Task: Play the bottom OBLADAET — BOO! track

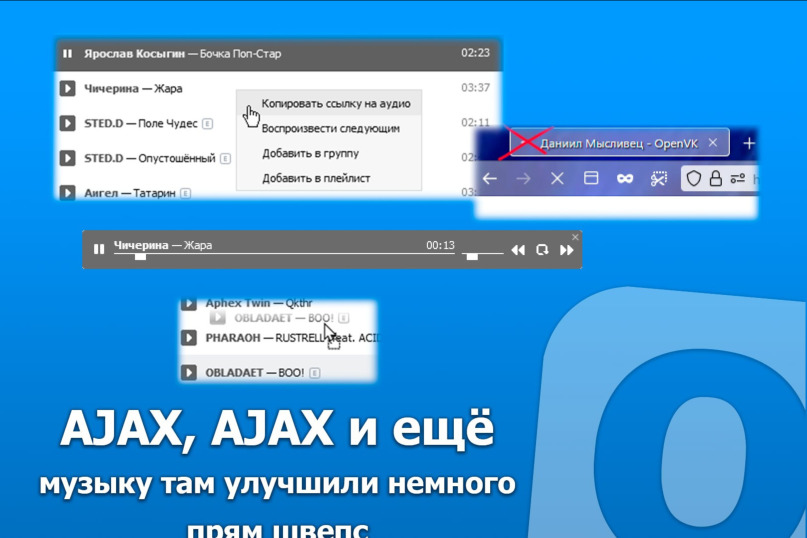Action: tap(189, 372)
